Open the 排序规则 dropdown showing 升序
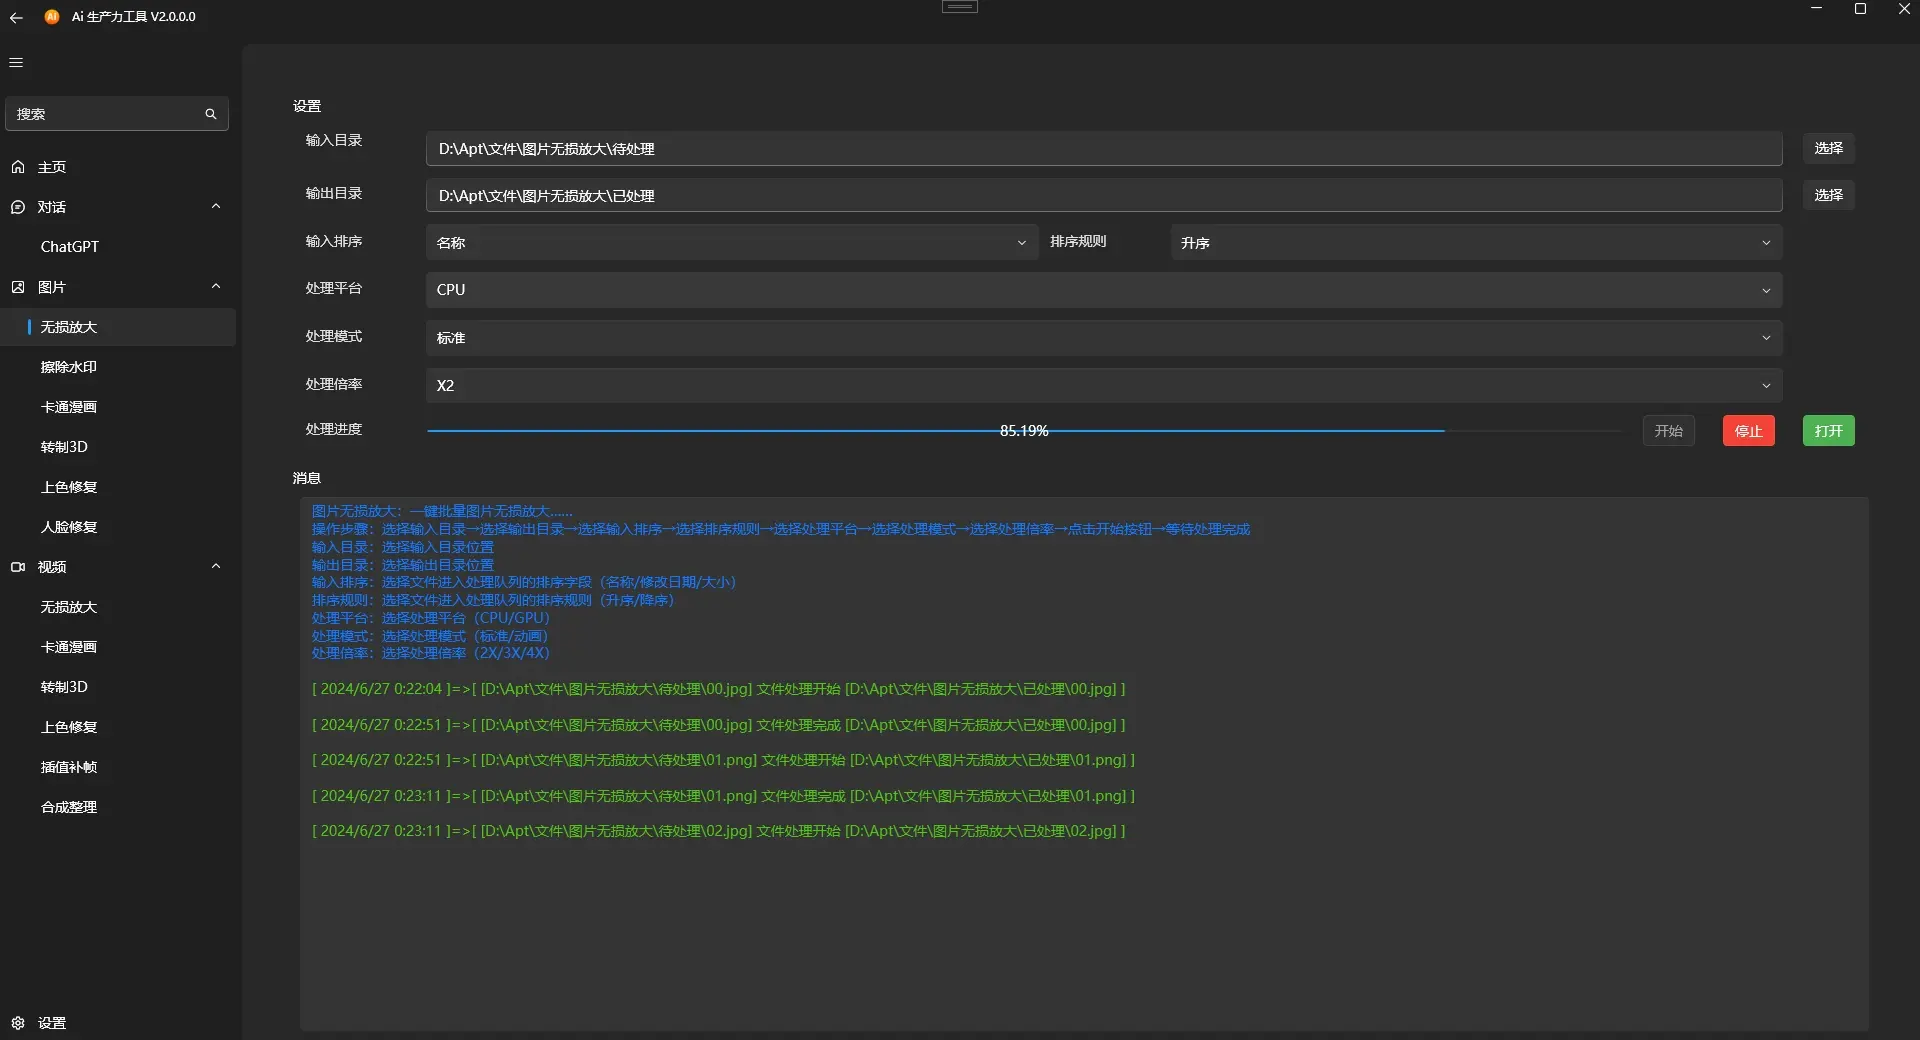Viewport: 1920px width, 1040px height. (1476, 243)
